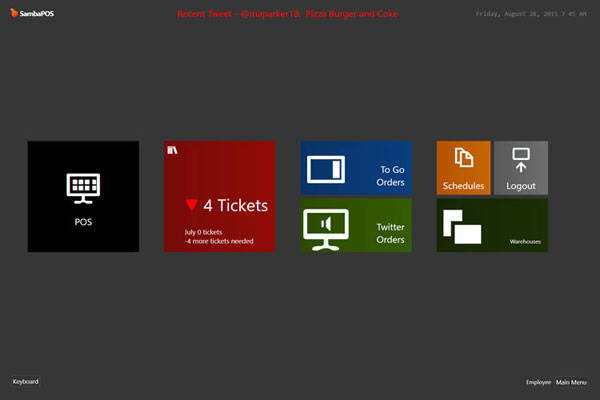This screenshot has height=400, width=600.
Task: Show the on-screen Keyboard
Action: (x=26, y=382)
